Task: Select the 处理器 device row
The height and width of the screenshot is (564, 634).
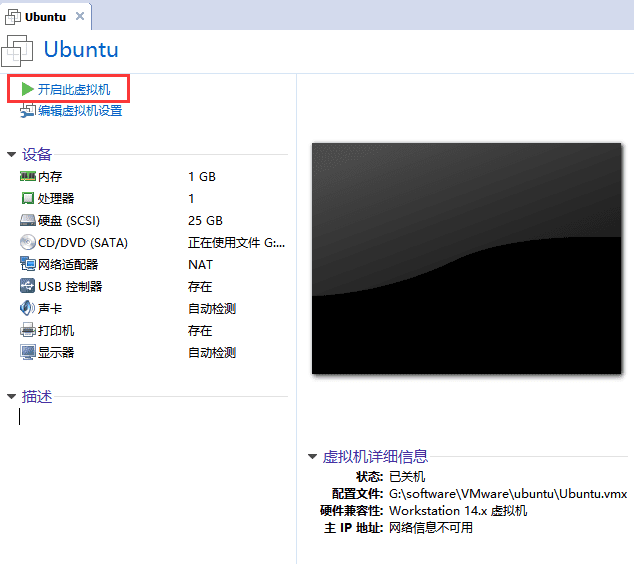Action: (154, 199)
